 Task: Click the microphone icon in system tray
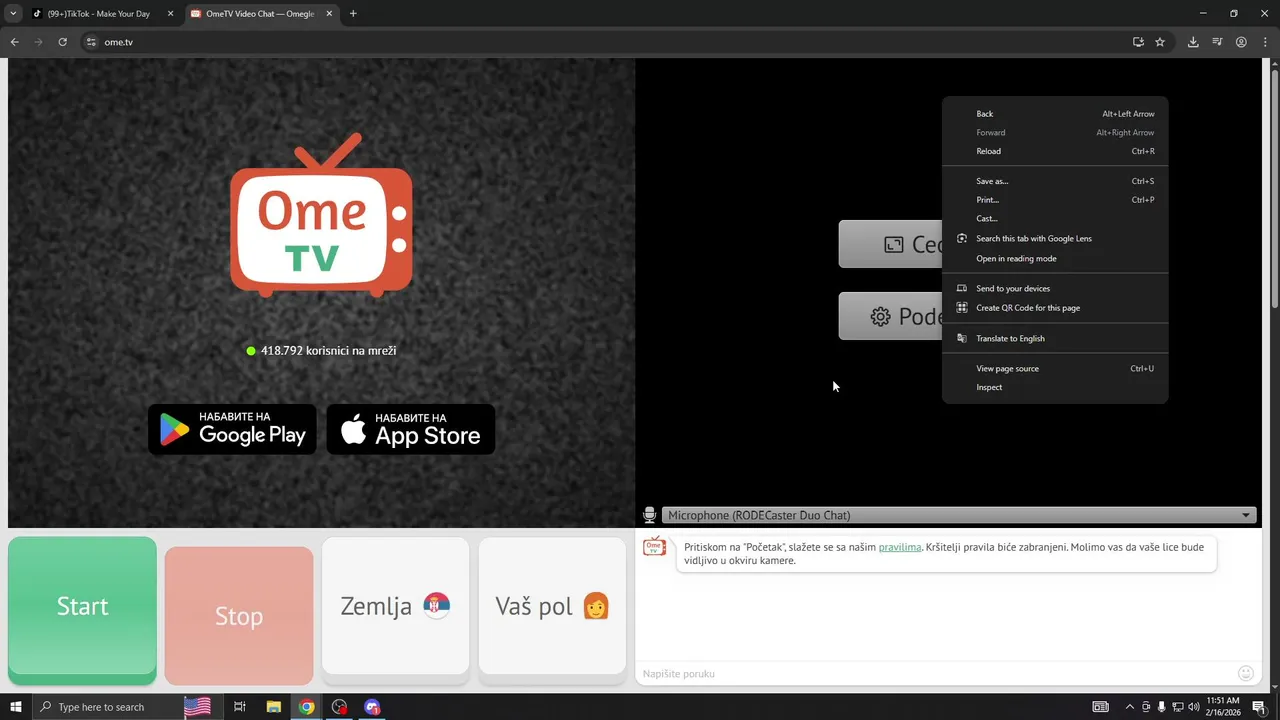(1161, 707)
